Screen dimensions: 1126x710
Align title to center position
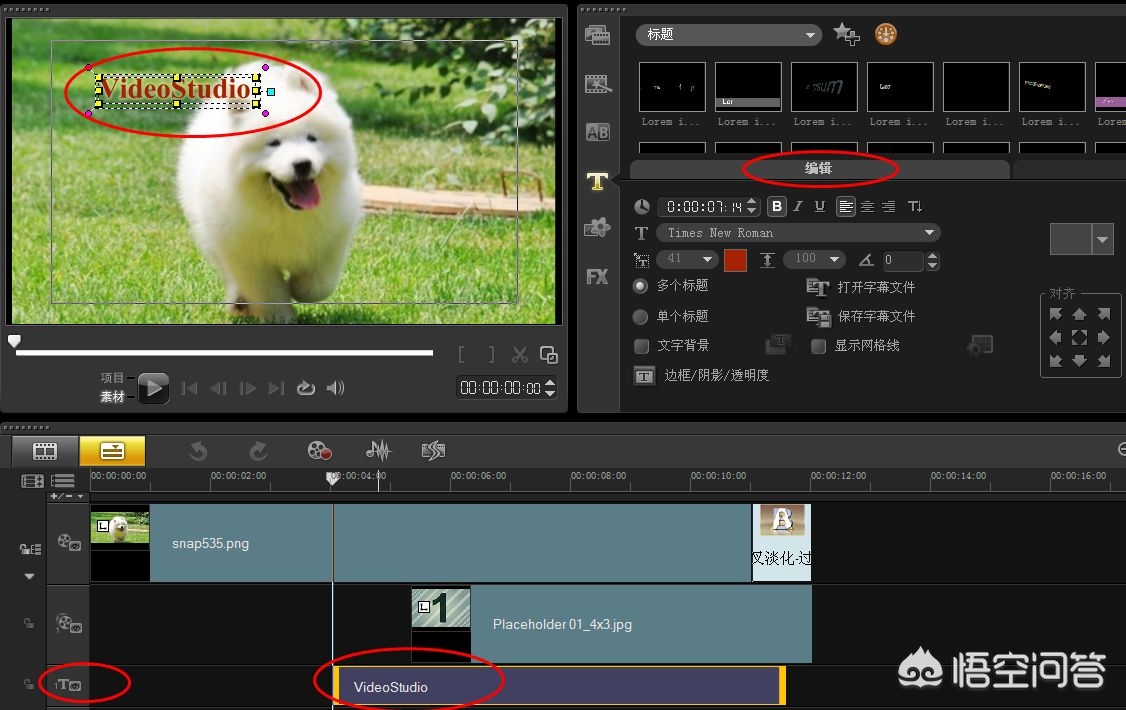click(1079, 337)
